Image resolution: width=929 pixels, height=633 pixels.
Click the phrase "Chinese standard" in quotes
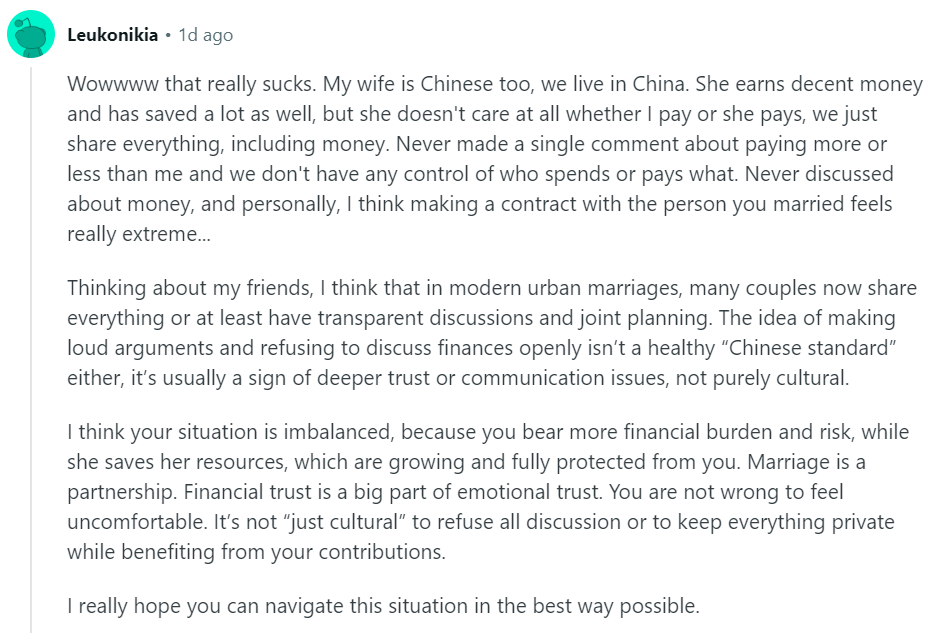coord(809,348)
